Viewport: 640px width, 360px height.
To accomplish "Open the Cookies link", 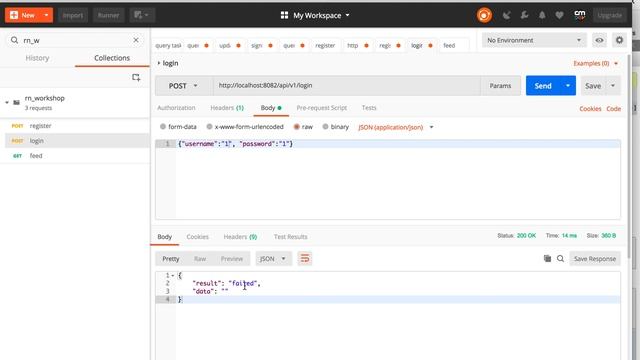I will [x=590, y=109].
